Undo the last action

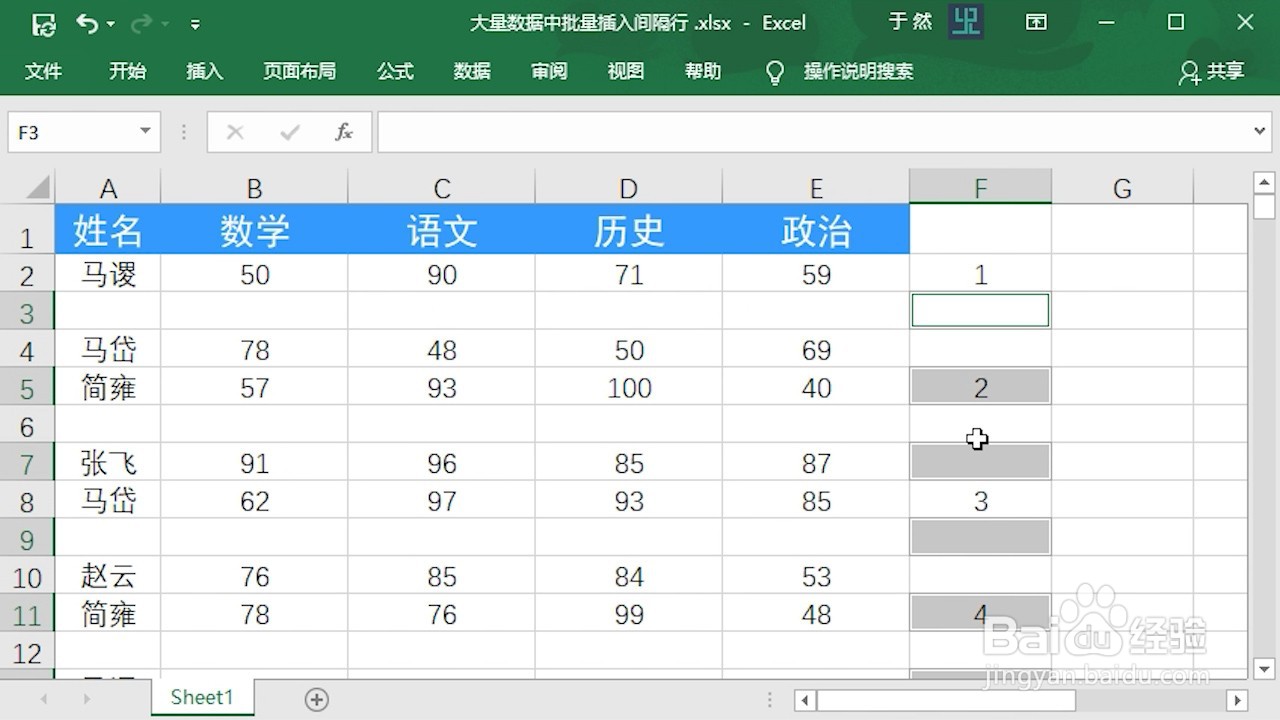pos(87,23)
